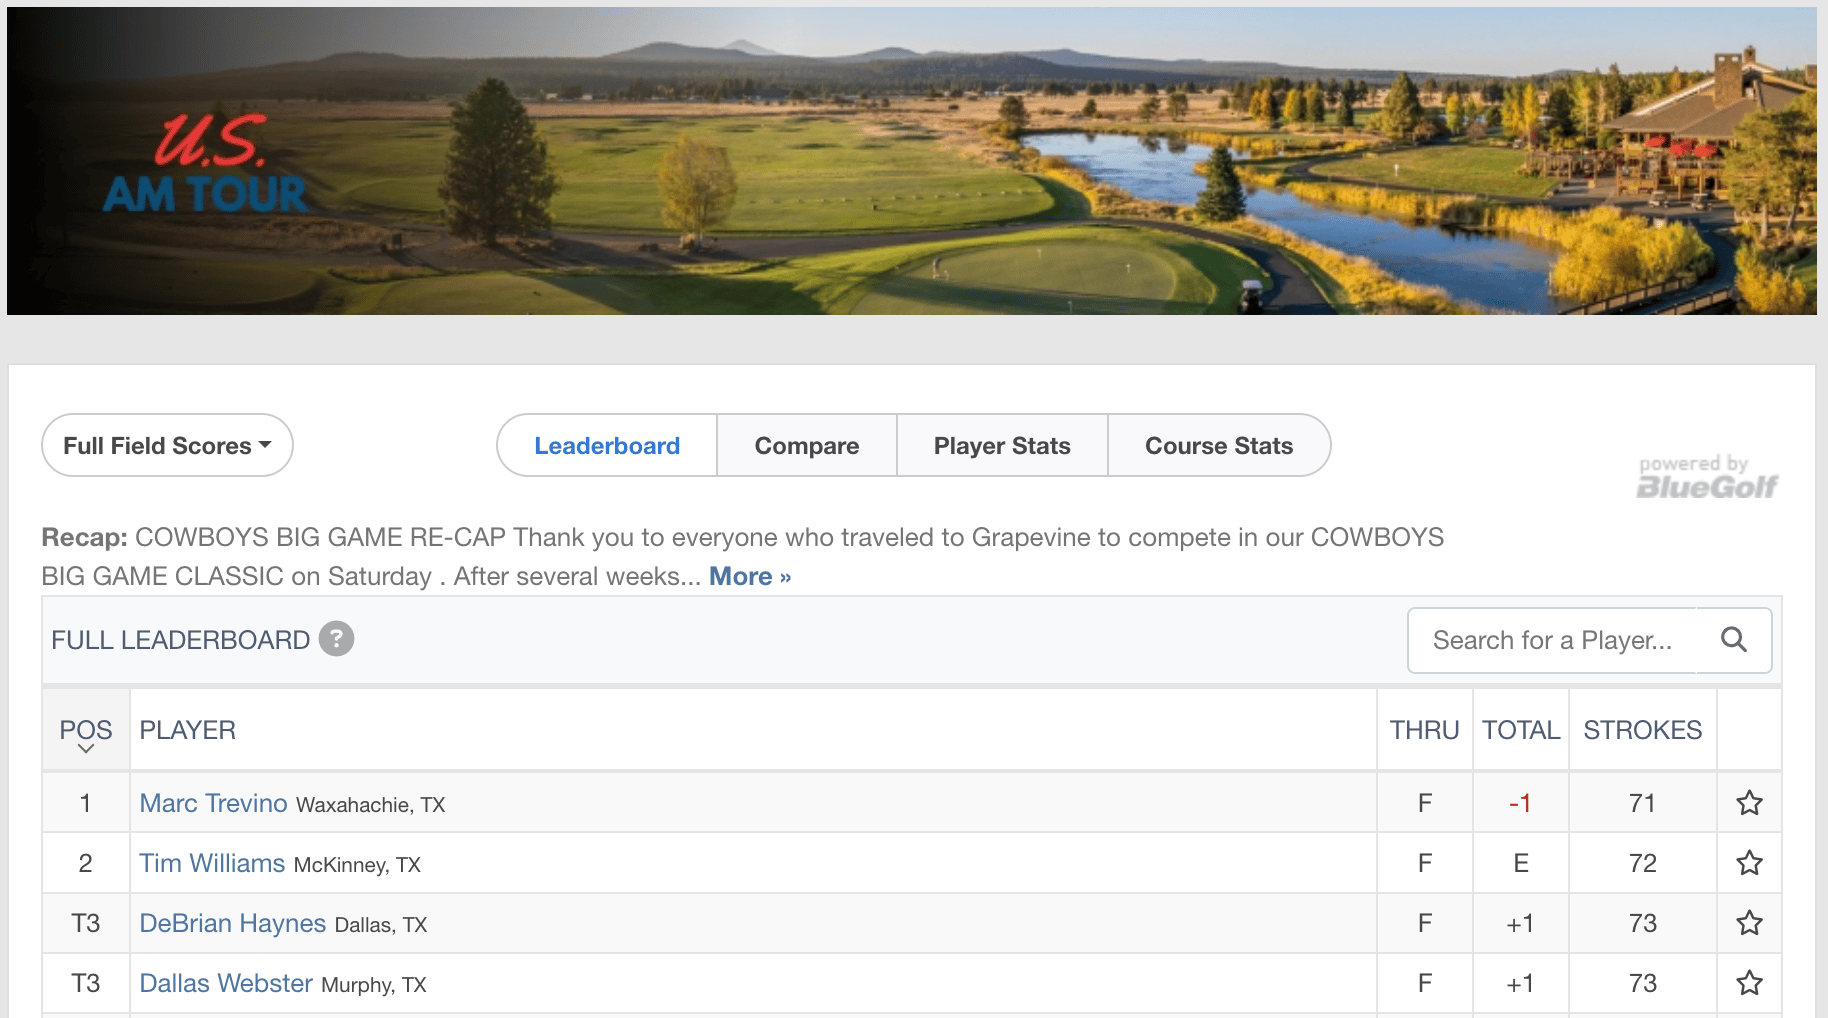Favorite DeBrian Haynes with the star
The image size is (1828, 1018).
click(1749, 923)
